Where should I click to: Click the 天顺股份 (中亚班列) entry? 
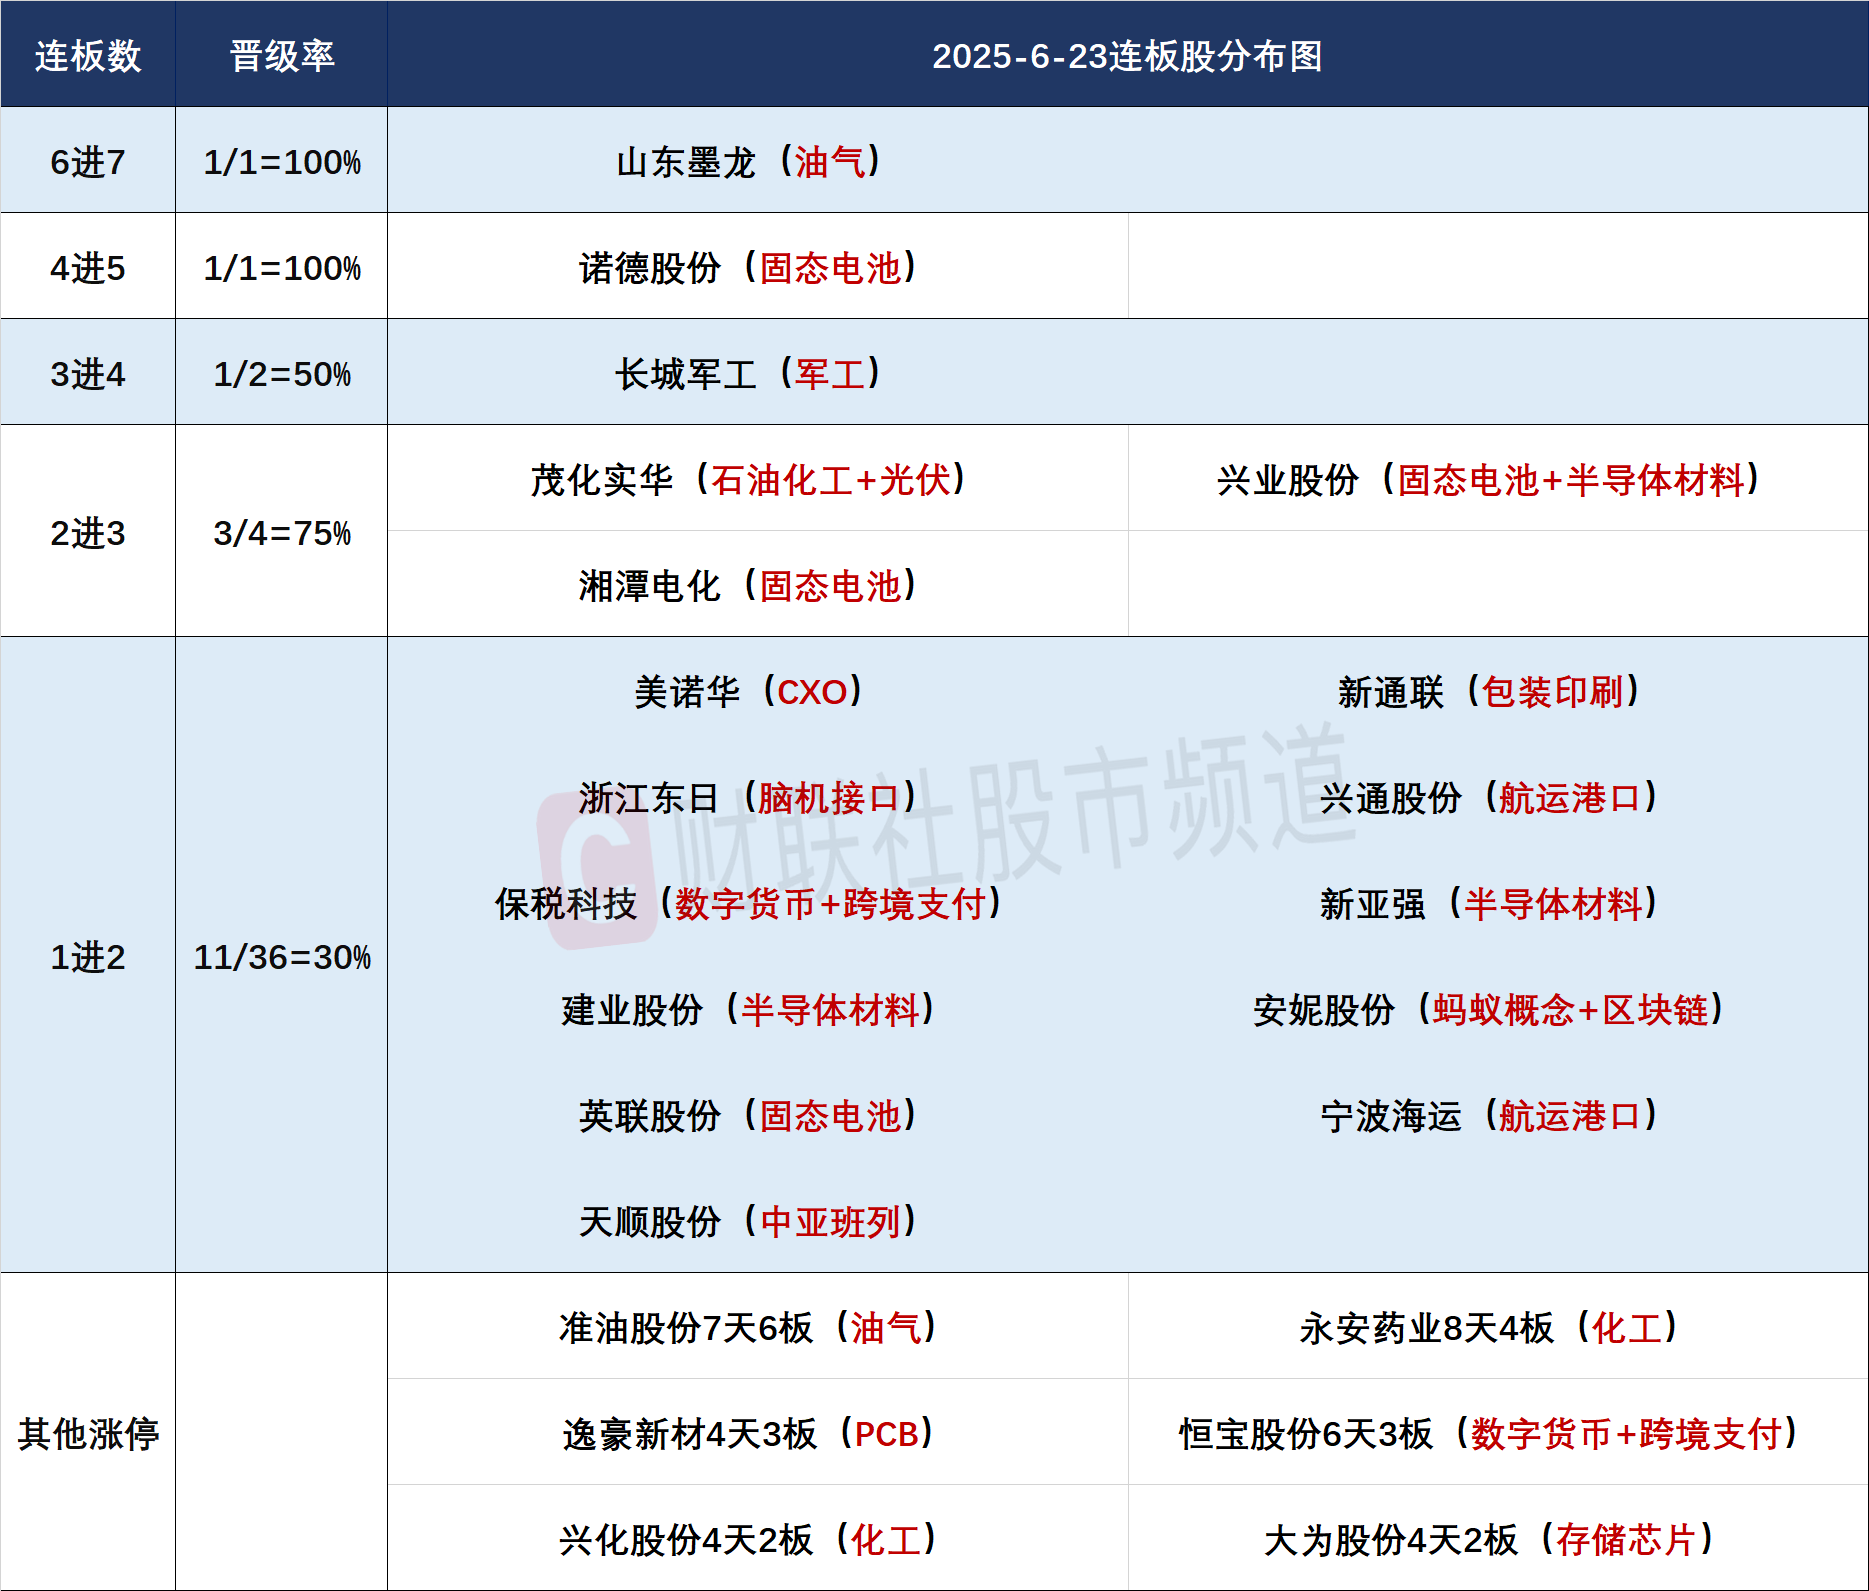[x=749, y=1221]
